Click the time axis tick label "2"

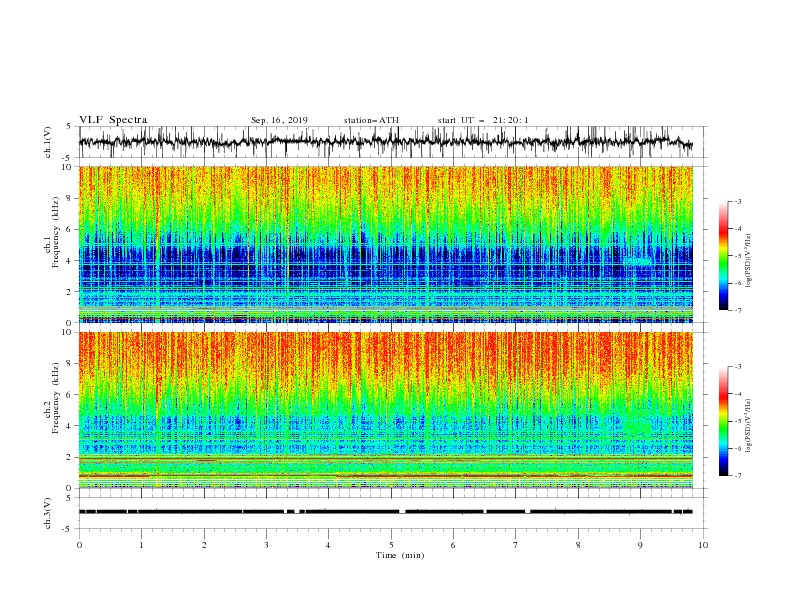click(204, 545)
